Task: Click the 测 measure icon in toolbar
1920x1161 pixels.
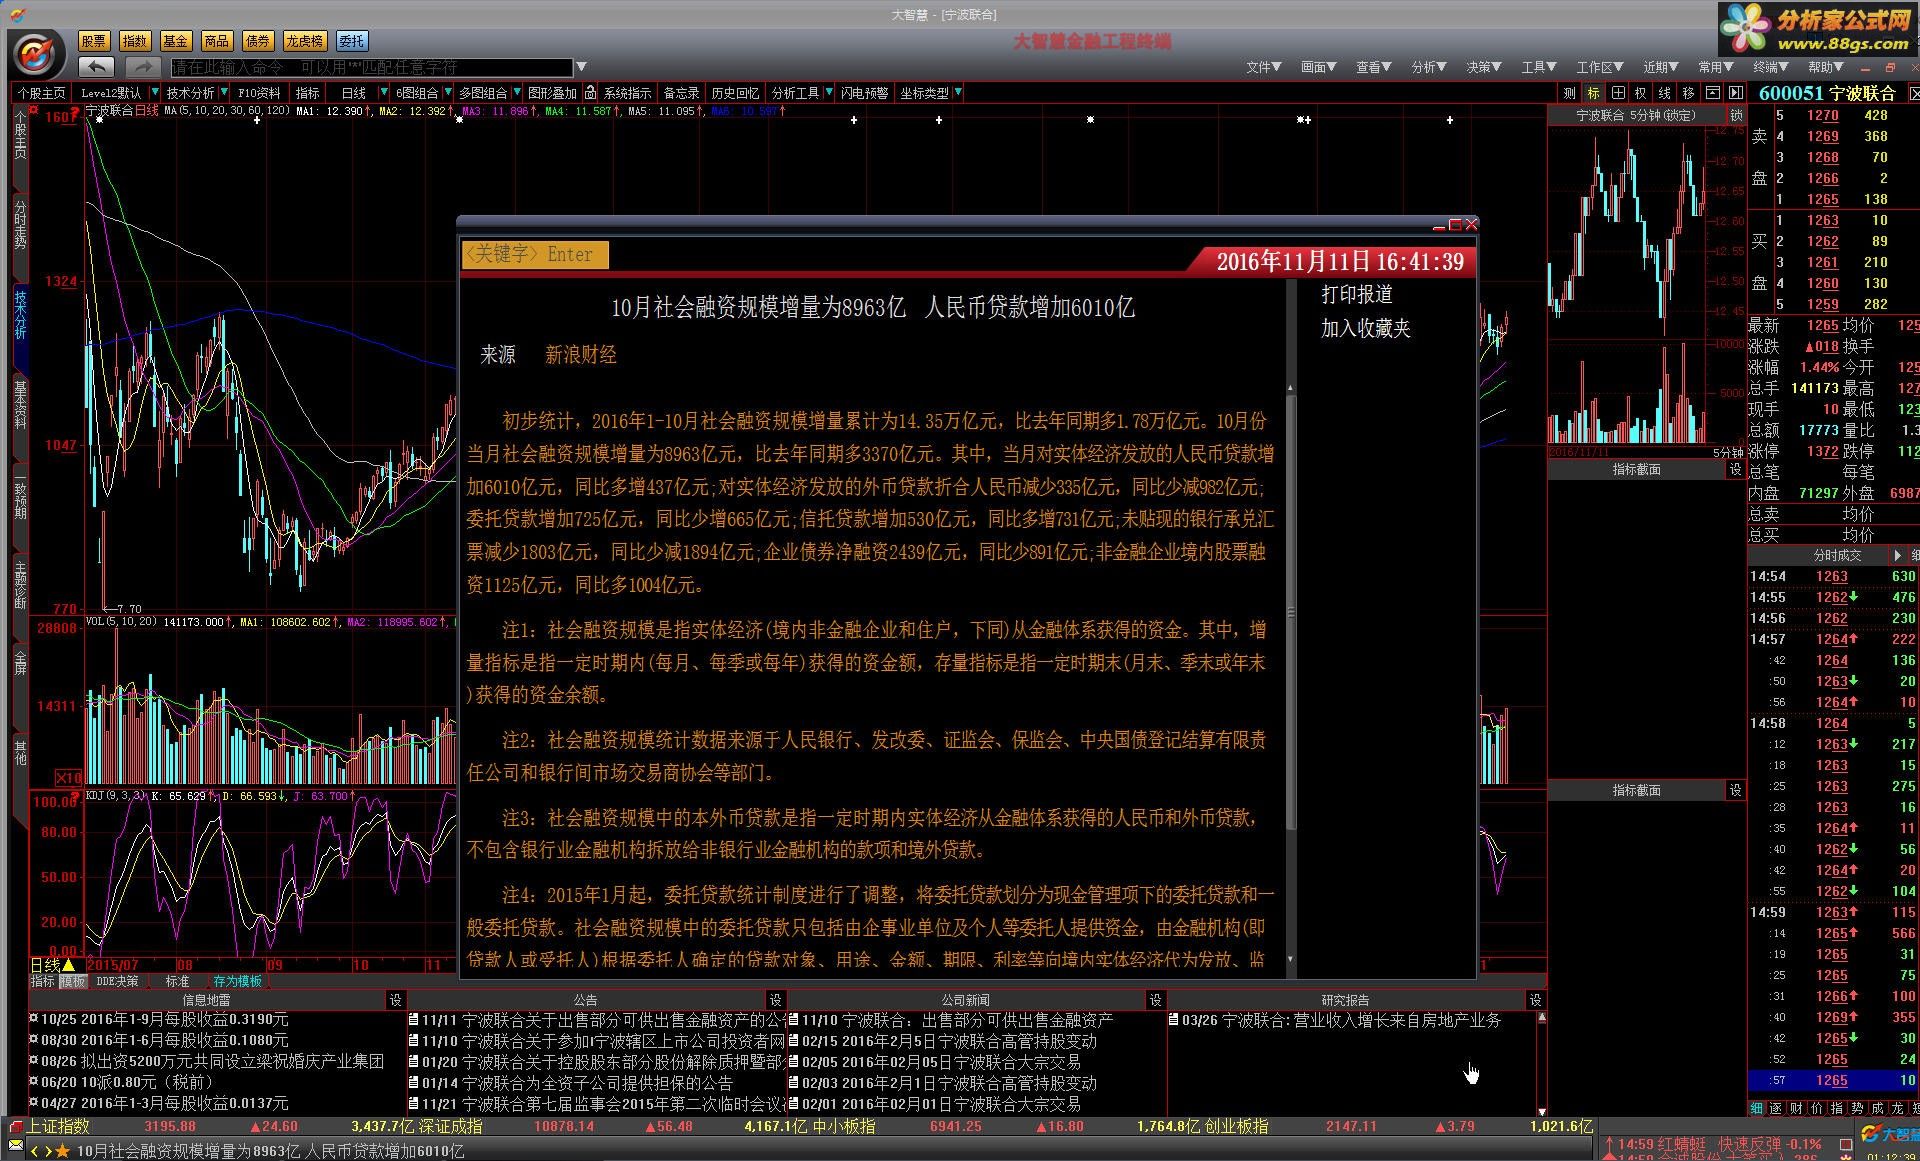Action: [x=1569, y=93]
